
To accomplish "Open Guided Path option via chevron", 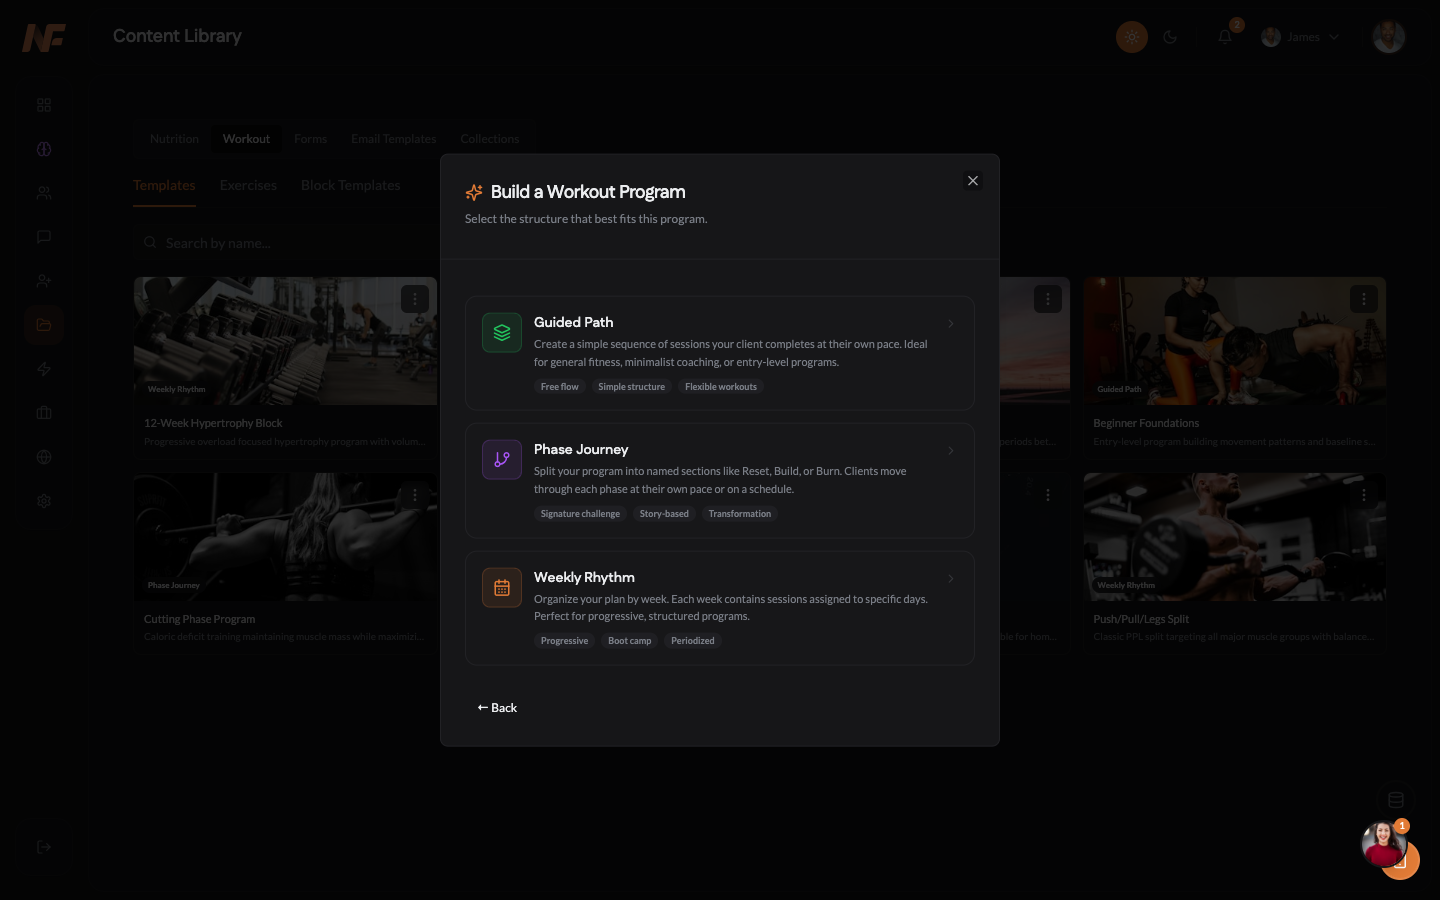I will (x=951, y=324).
